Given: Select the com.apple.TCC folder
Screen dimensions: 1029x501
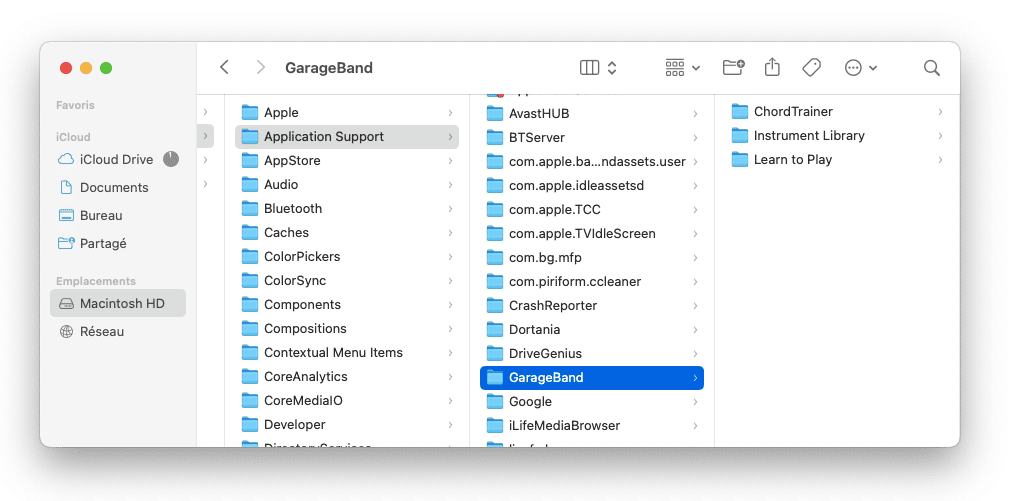Looking at the screenshot, I should coord(592,209).
